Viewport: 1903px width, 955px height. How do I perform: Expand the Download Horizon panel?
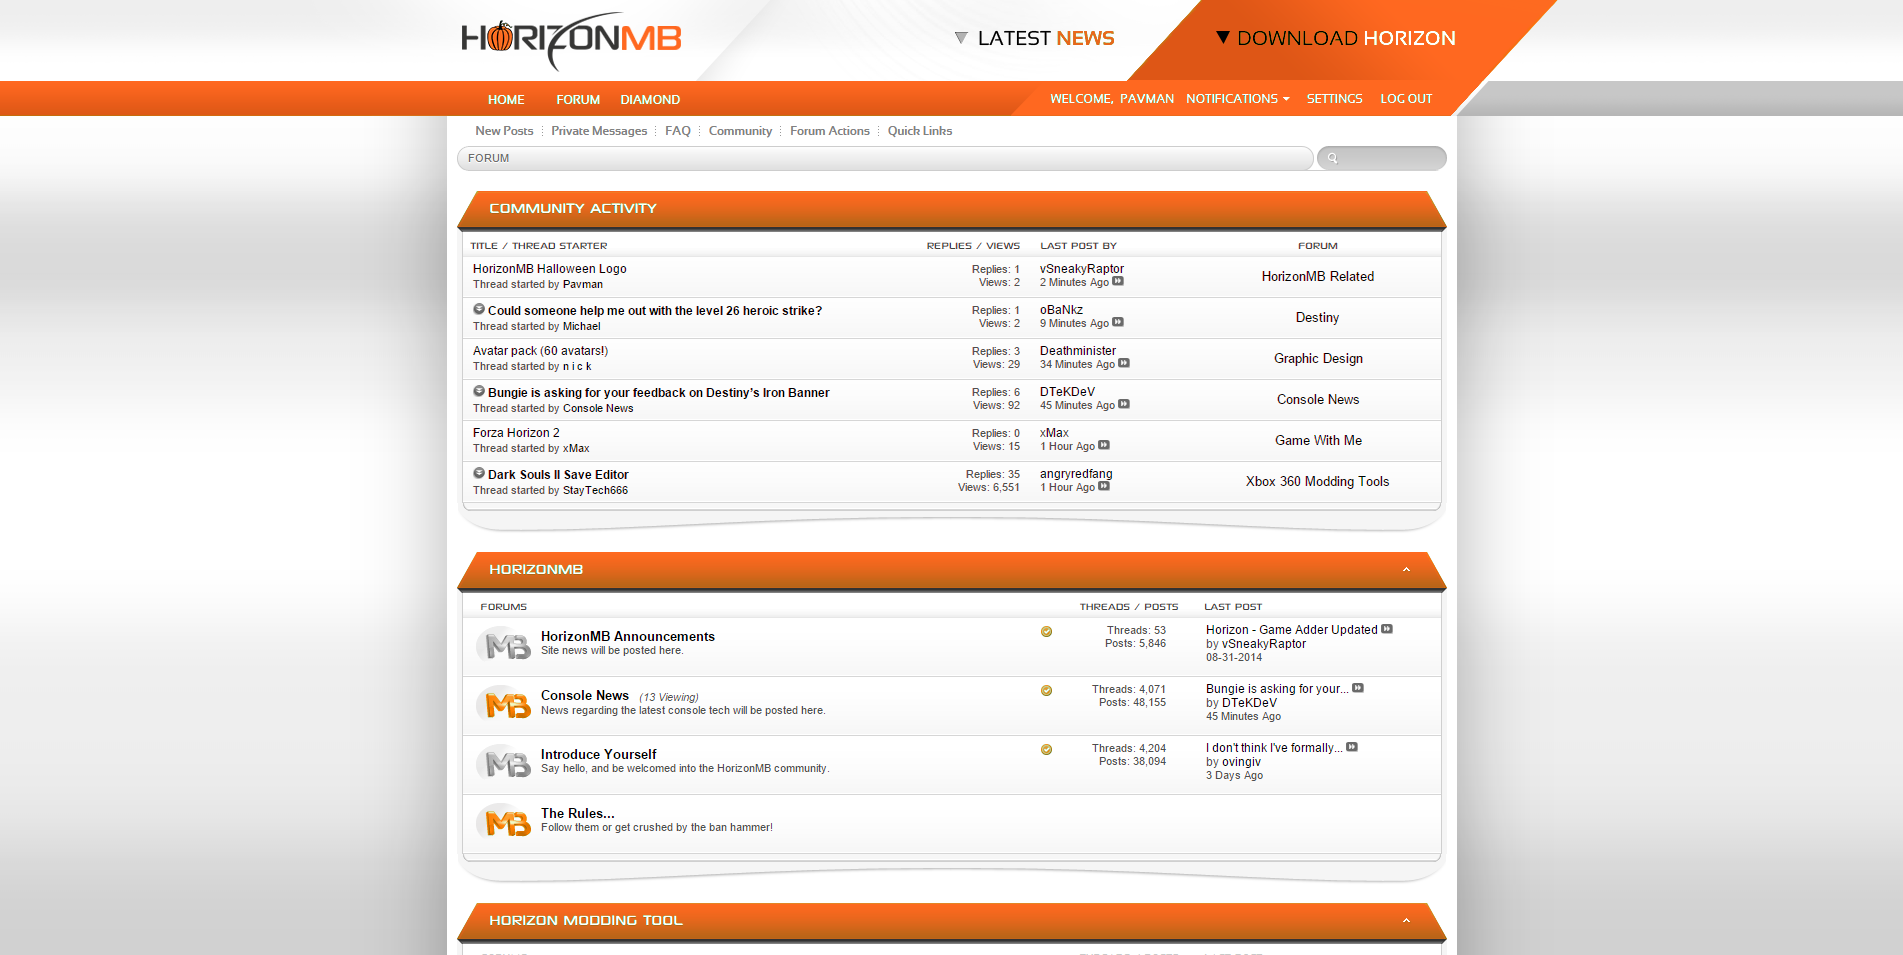[1335, 38]
